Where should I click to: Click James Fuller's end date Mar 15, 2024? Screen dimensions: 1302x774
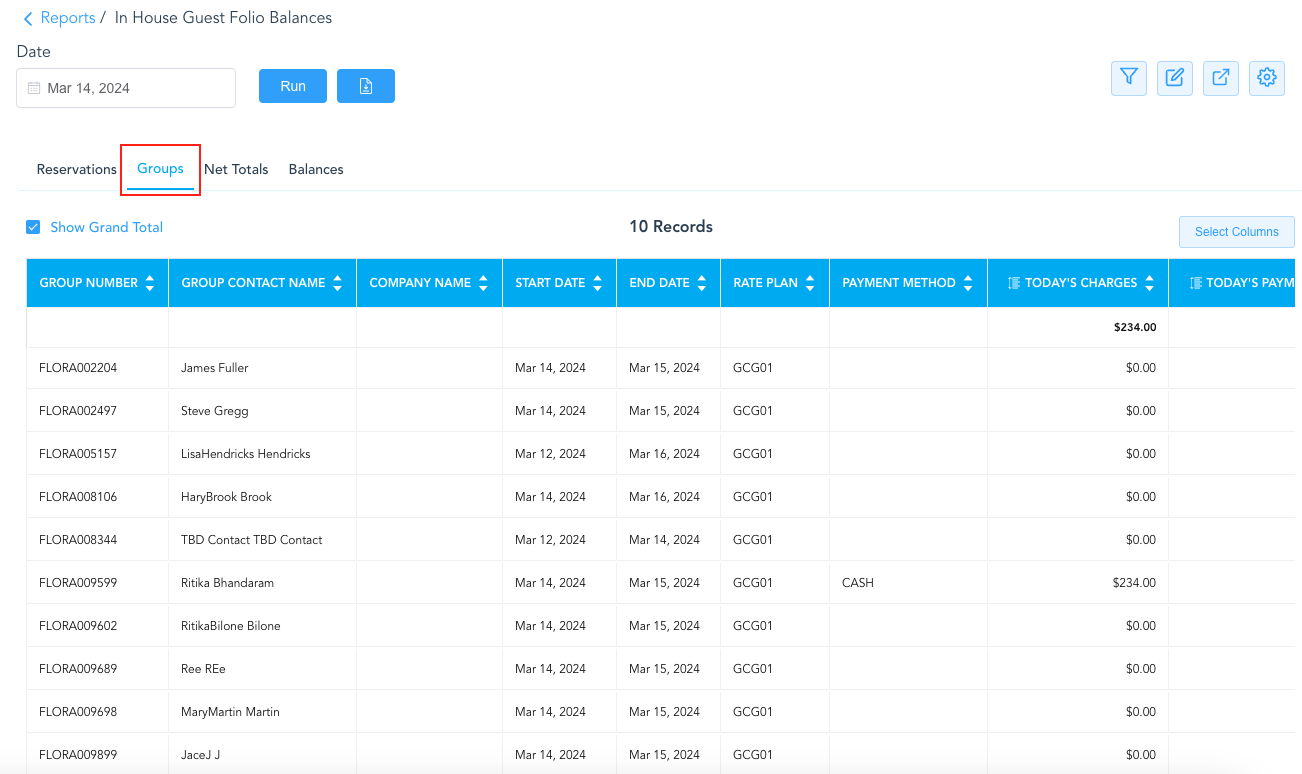pyautogui.click(x=664, y=368)
